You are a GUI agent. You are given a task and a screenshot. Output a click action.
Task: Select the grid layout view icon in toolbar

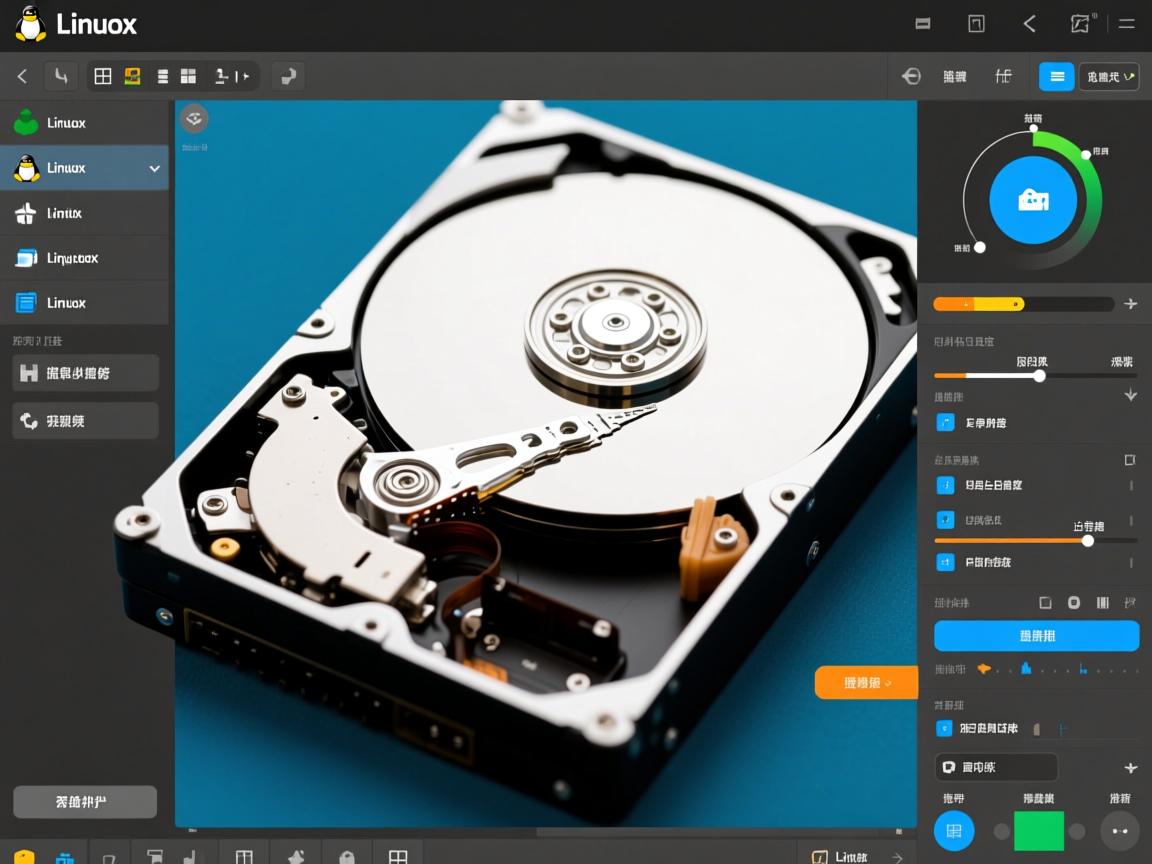coord(102,75)
